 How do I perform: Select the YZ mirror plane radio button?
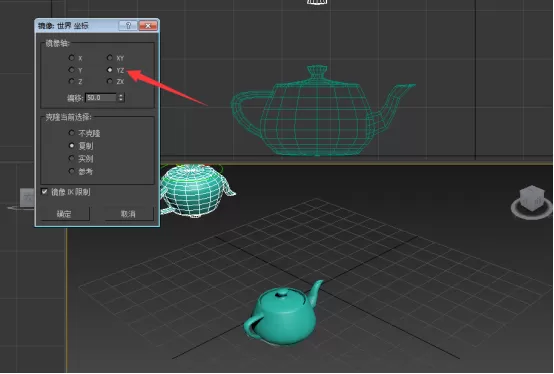tap(110, 70)
